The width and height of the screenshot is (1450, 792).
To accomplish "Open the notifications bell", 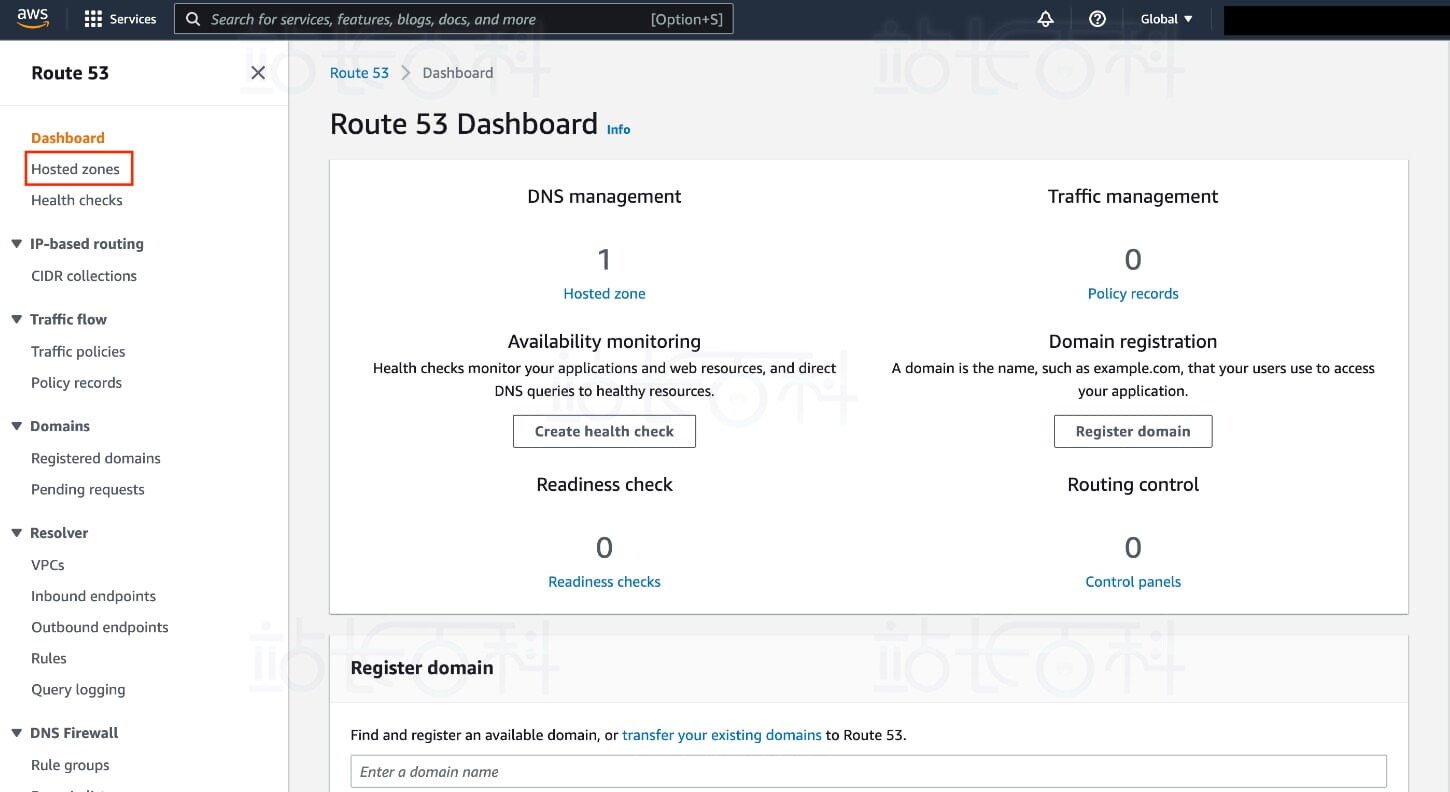I will pyautogui.click(x=1046, y=19).
